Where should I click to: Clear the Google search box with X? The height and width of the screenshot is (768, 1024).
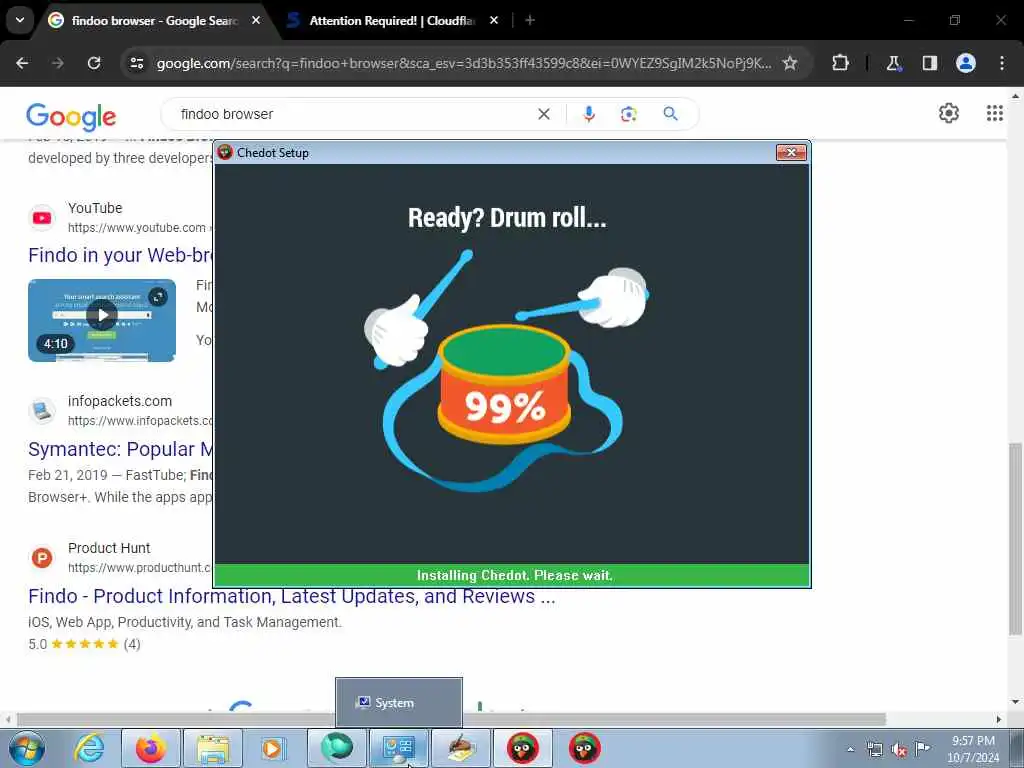click(543, 114)
